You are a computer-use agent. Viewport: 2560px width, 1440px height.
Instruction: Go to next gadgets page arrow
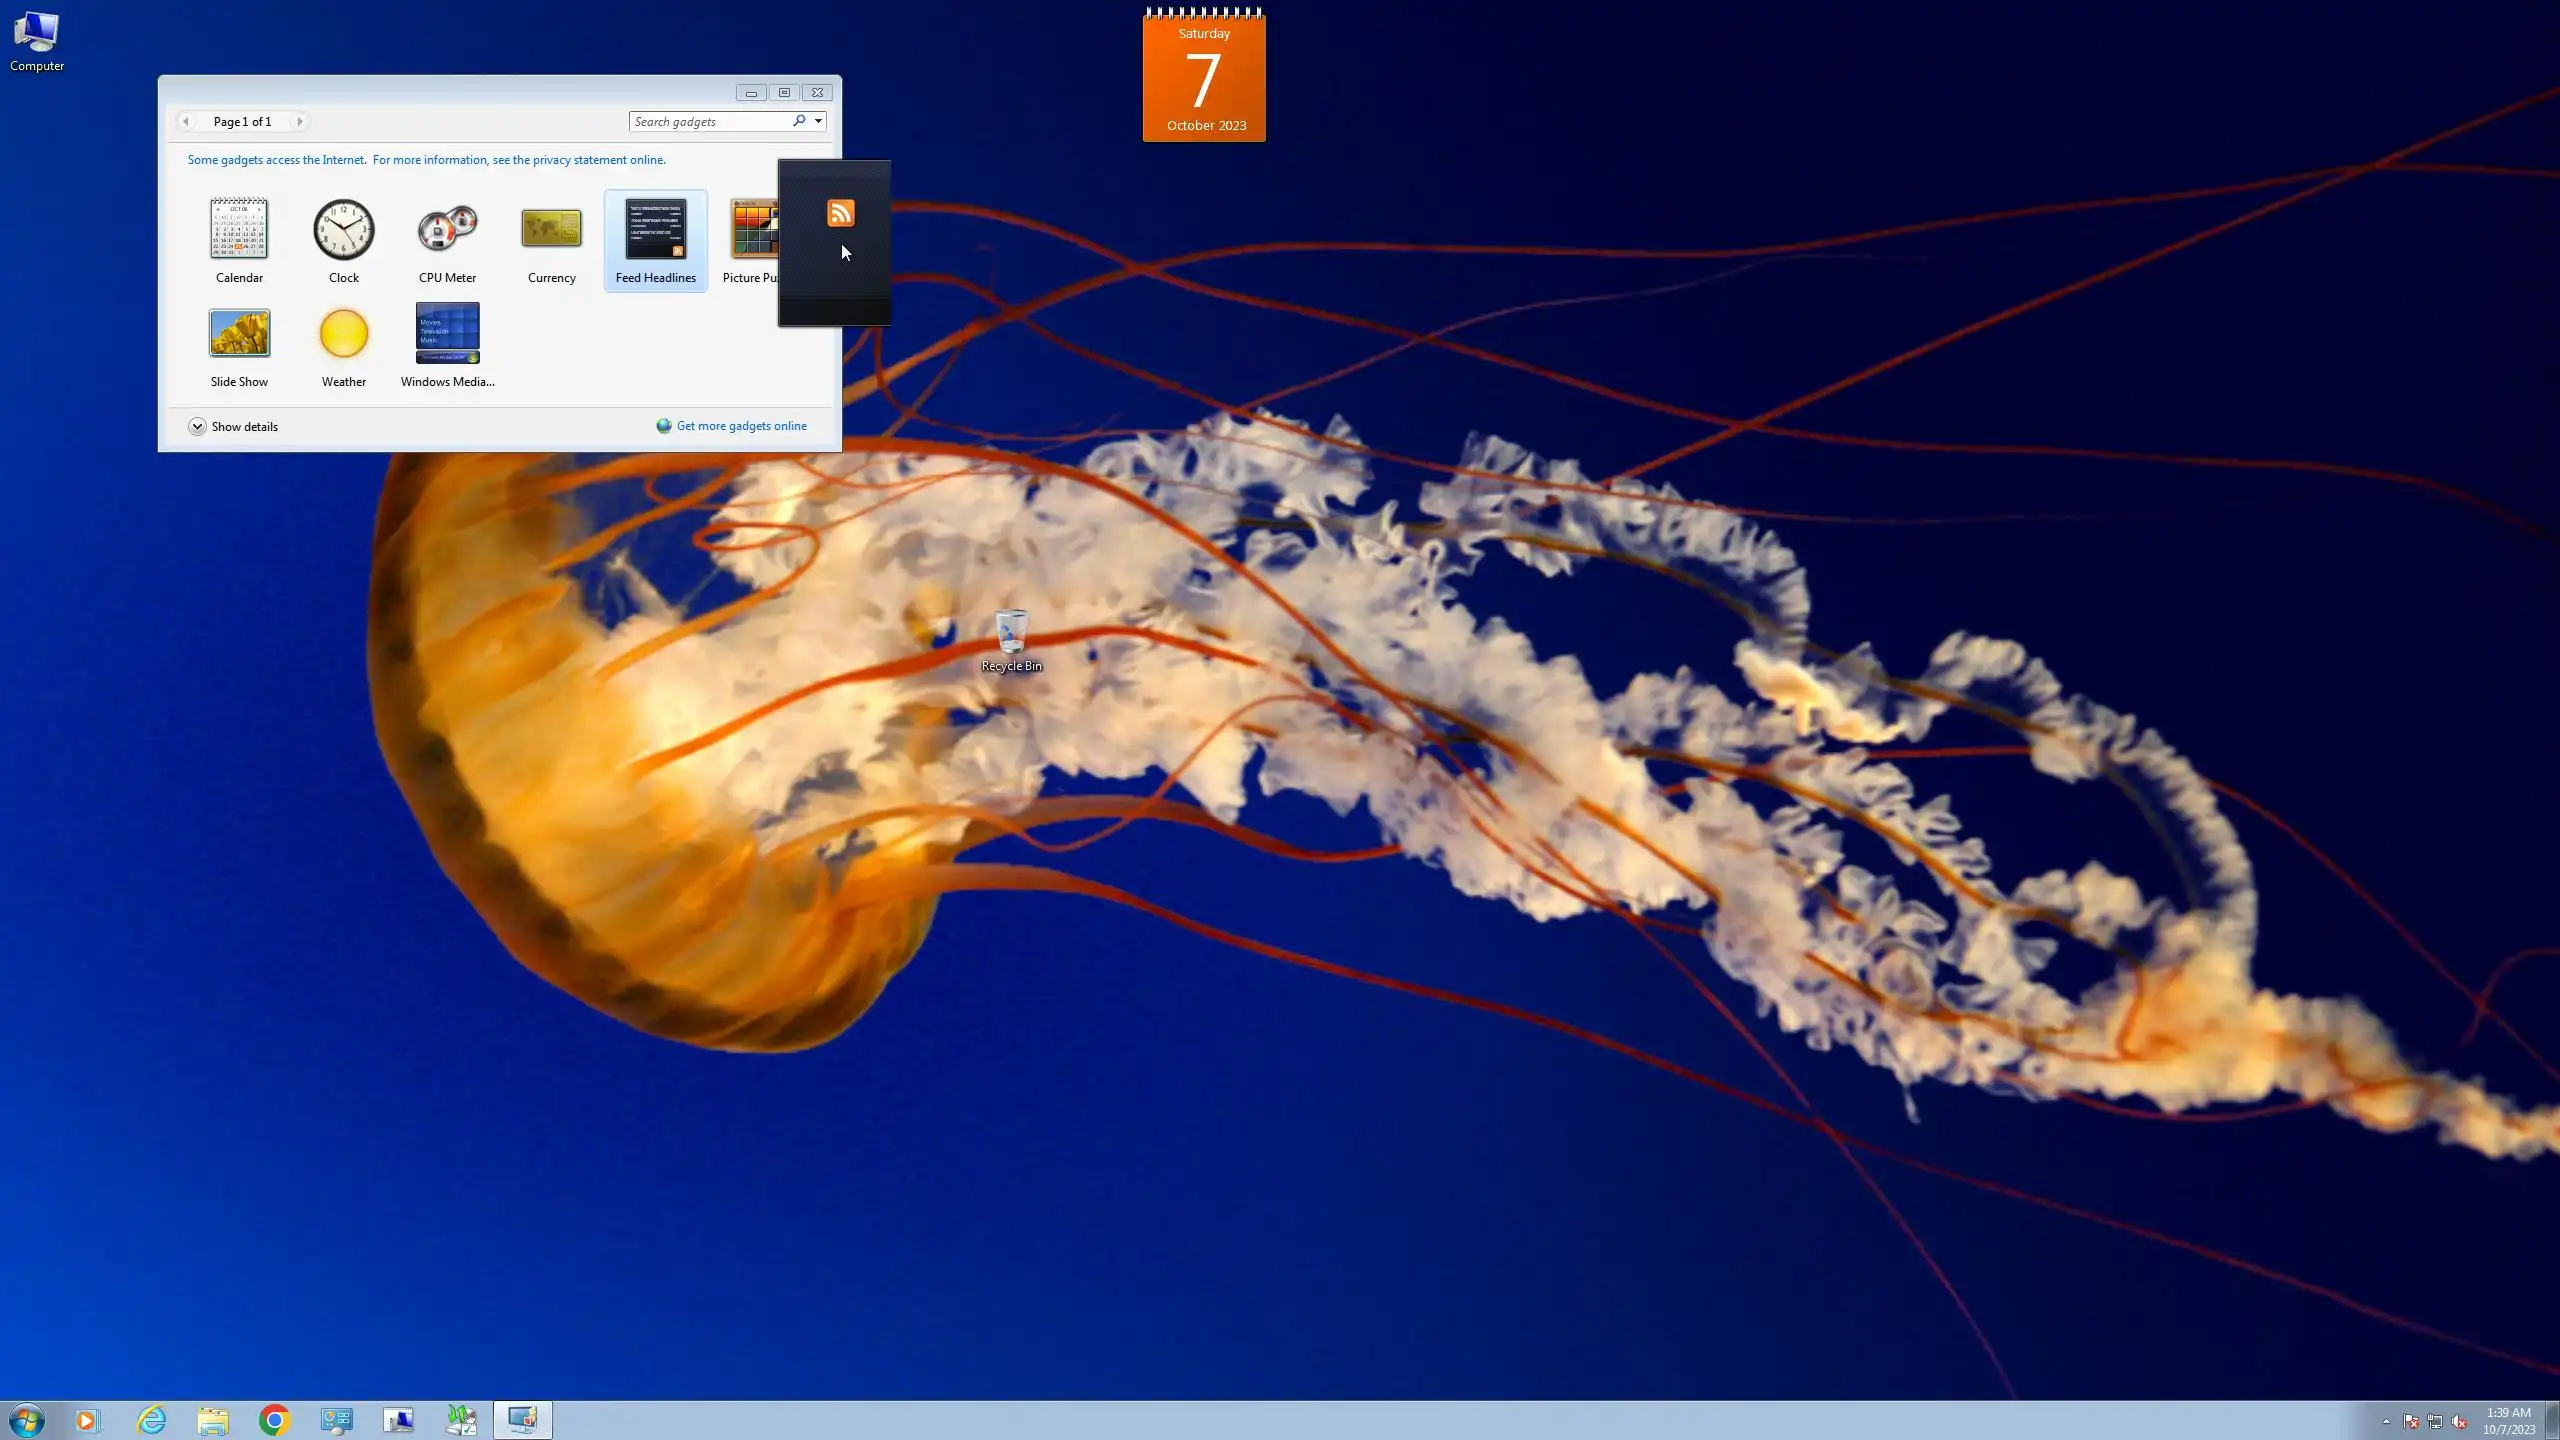tap(299, 121)
